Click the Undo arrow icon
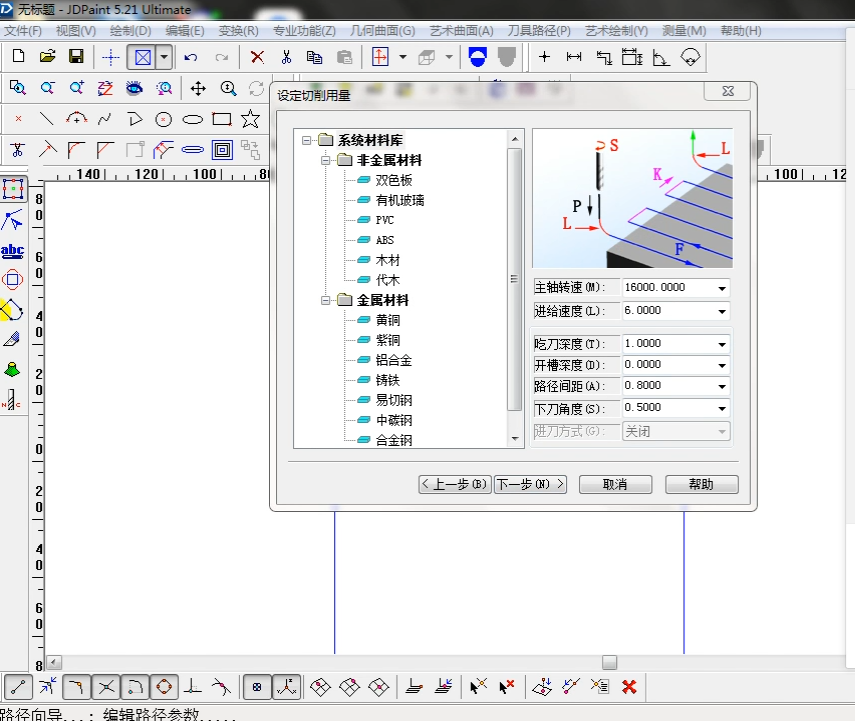 [x=190, y=57]
